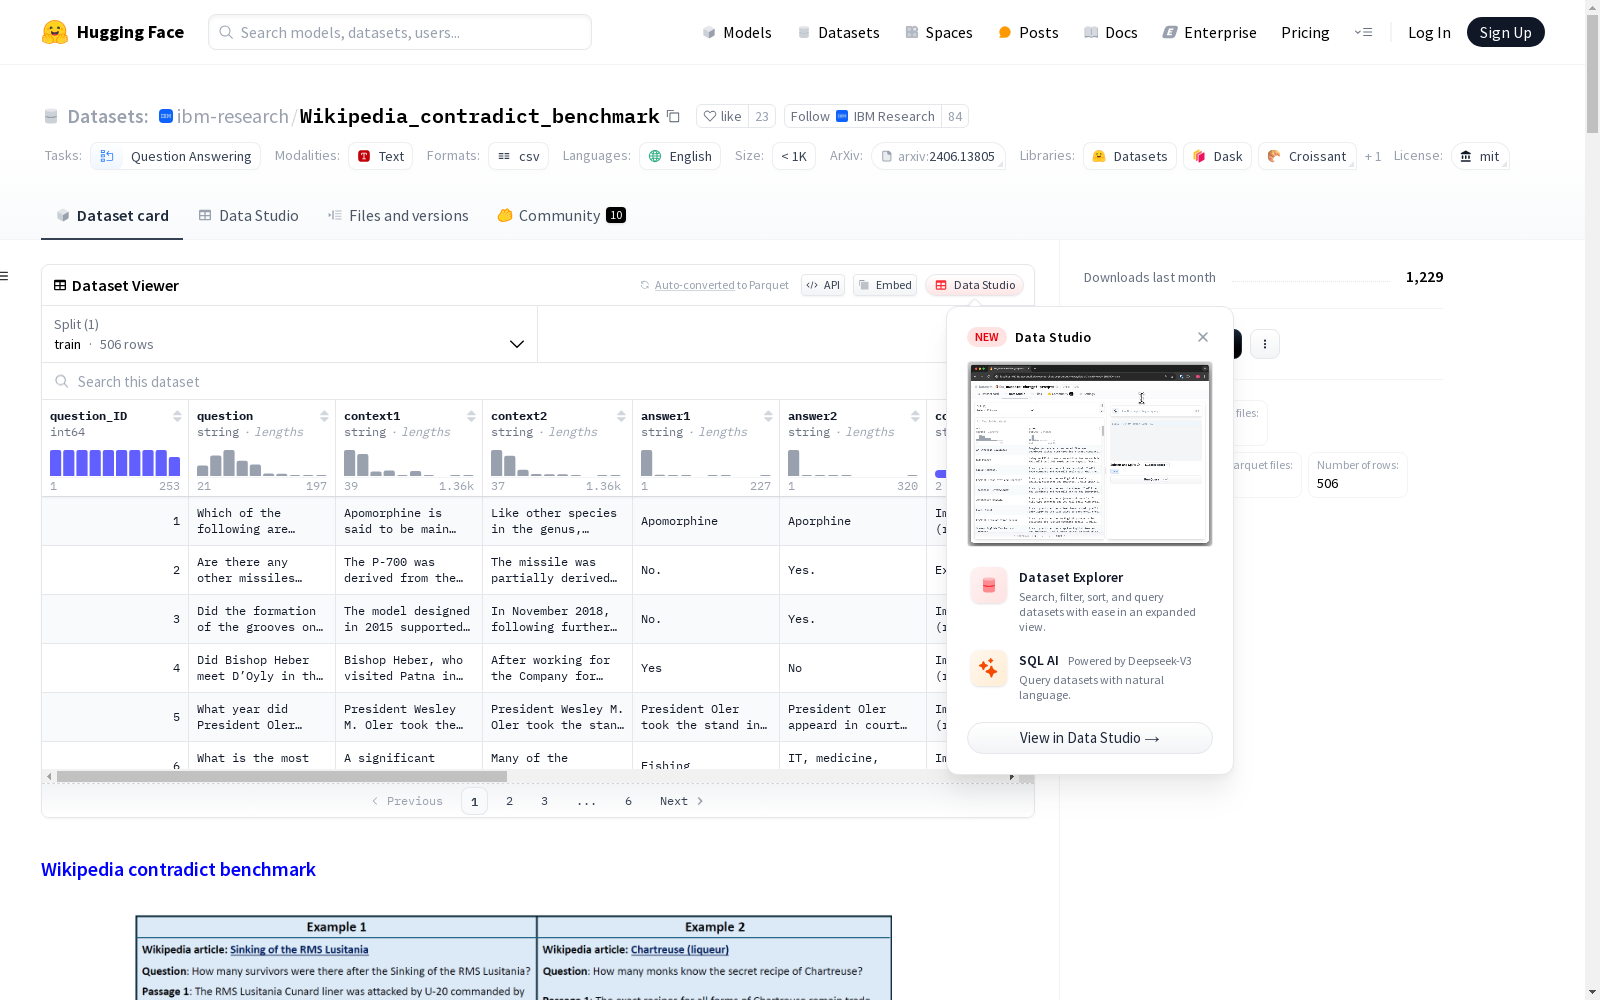Open Enterprise in the top navigation
The height and width of the screenshot is (1000, 1600).
pyautogui.click(x=1209, y=32)
